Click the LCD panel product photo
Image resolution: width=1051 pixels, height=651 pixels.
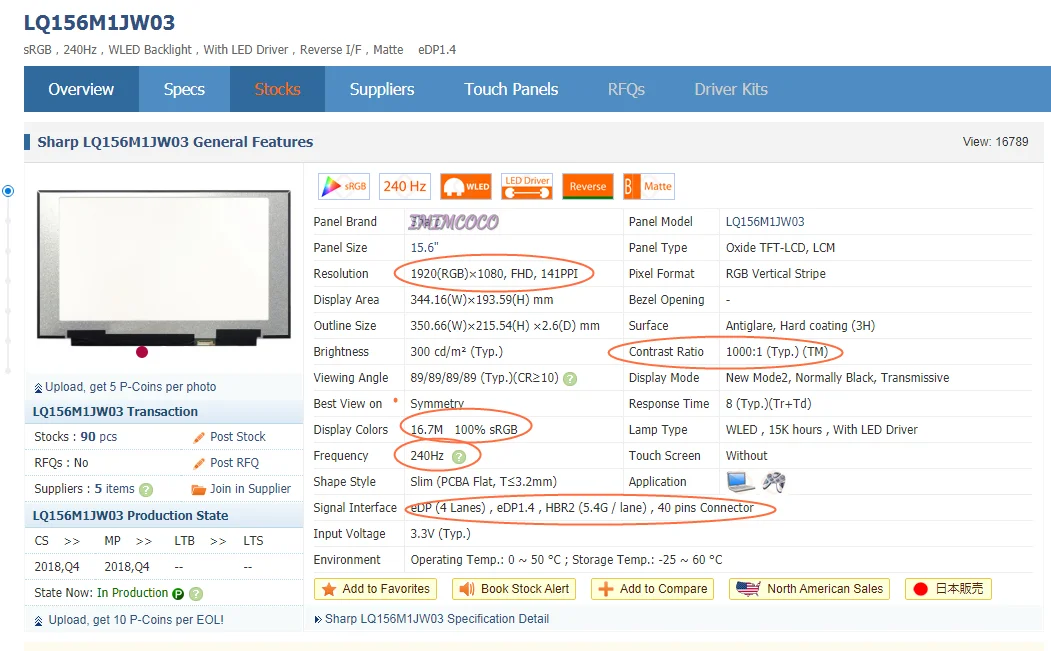click(164, 266)
